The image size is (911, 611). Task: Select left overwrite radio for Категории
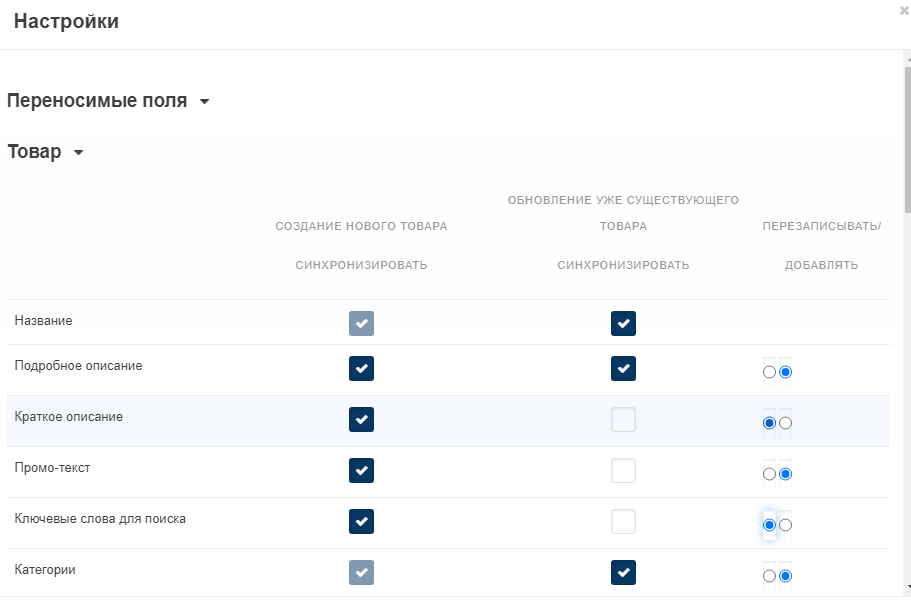tap(769, 576)
